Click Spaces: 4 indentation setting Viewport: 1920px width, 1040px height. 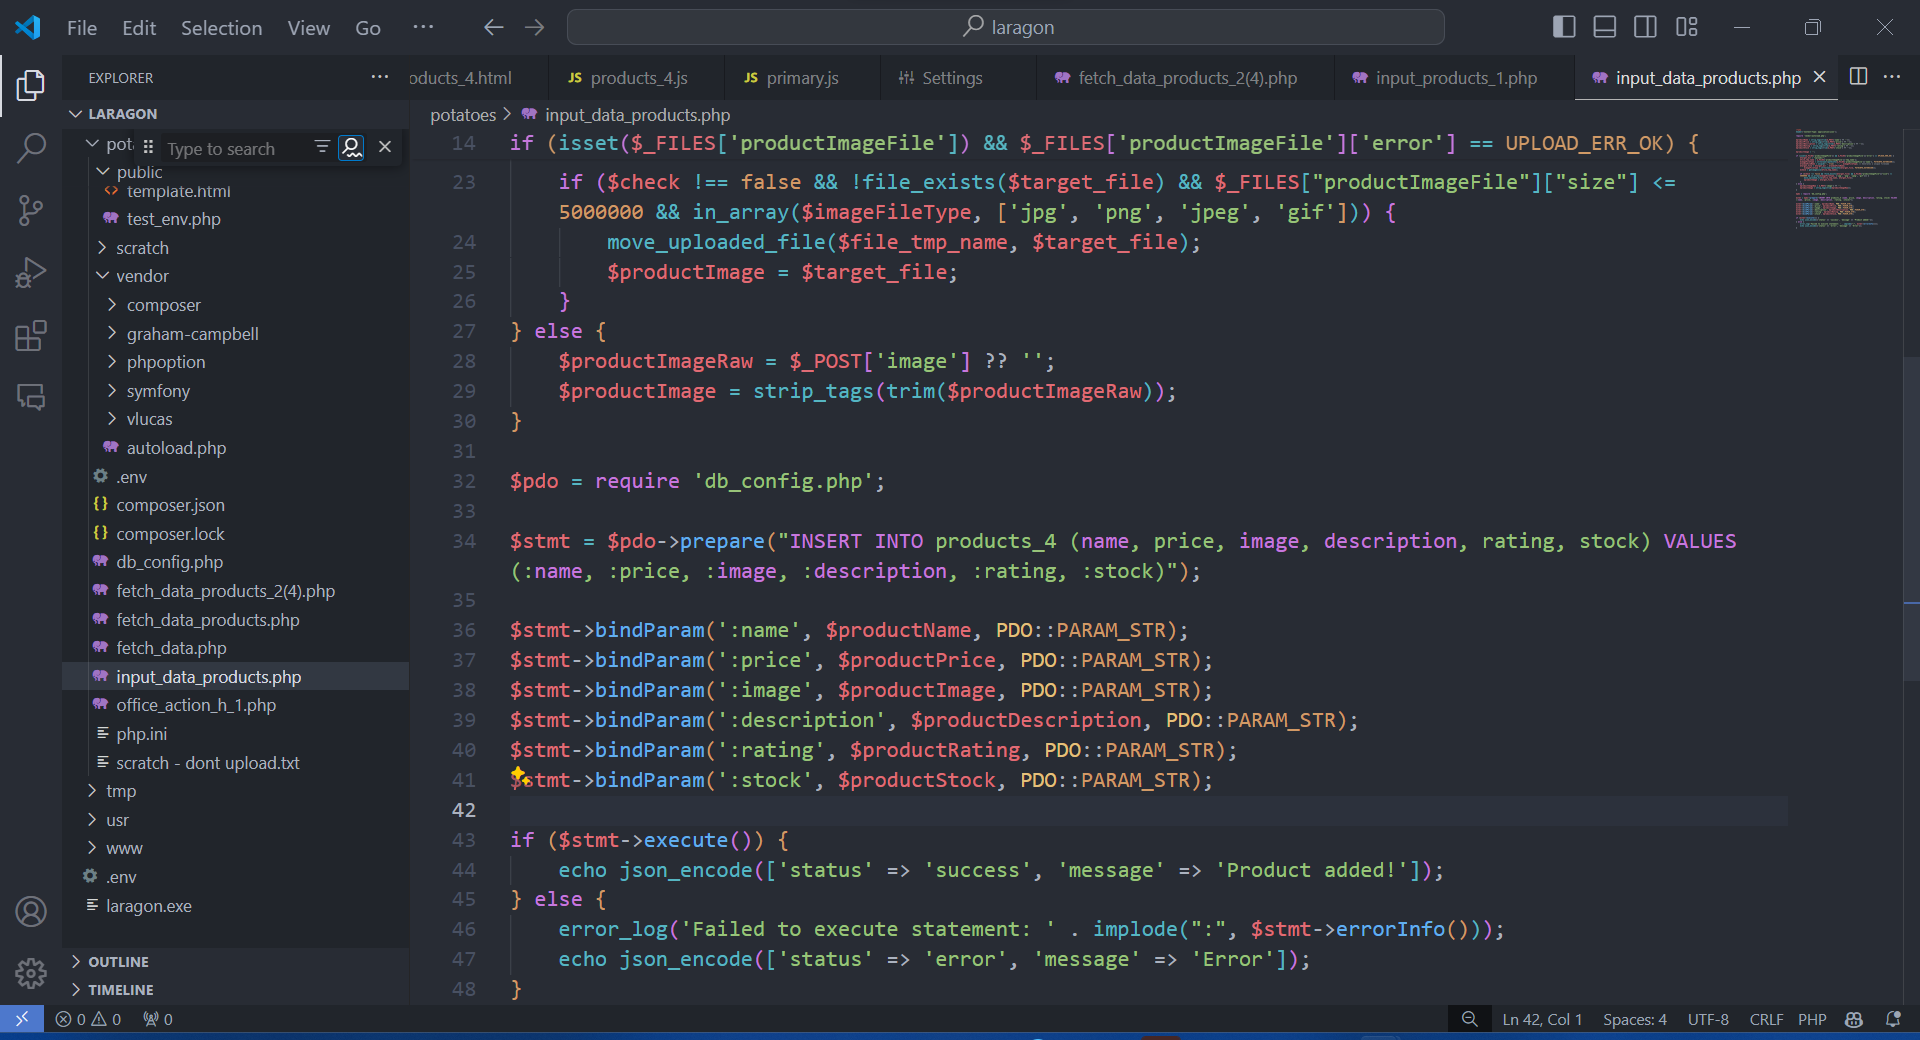1634,1019
